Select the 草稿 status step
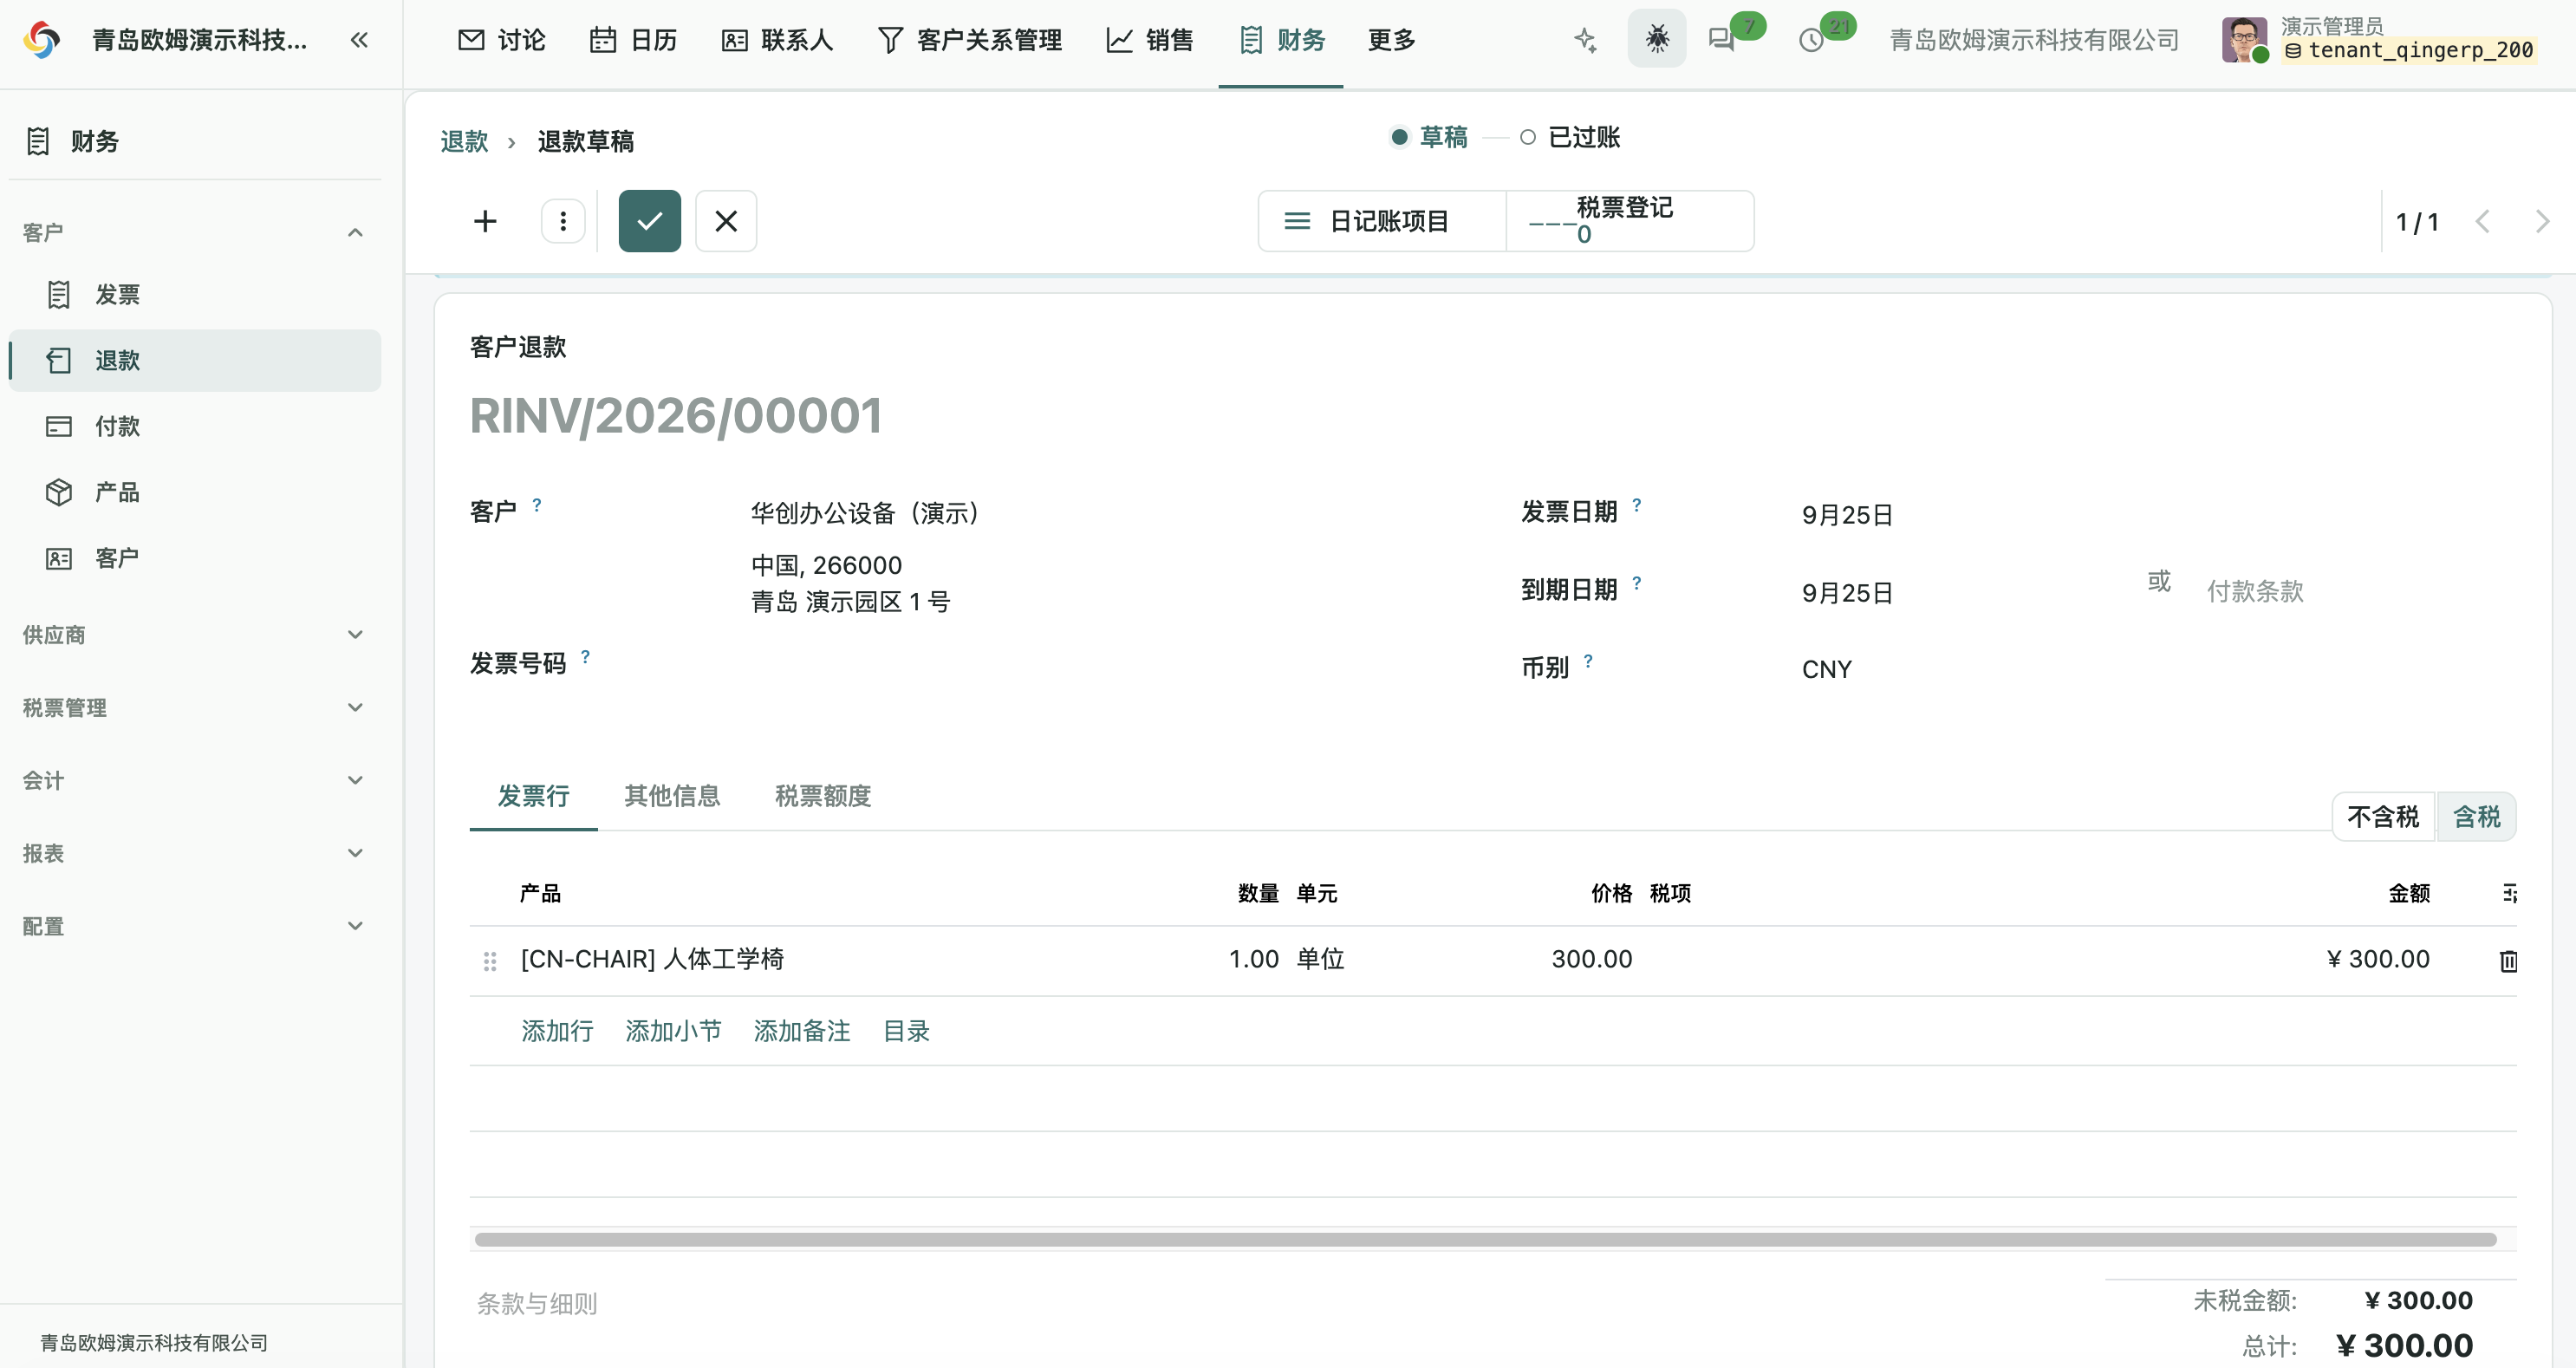Image resolution: width=2576 pixels, height=1368 pixels. pos(1429,137)
